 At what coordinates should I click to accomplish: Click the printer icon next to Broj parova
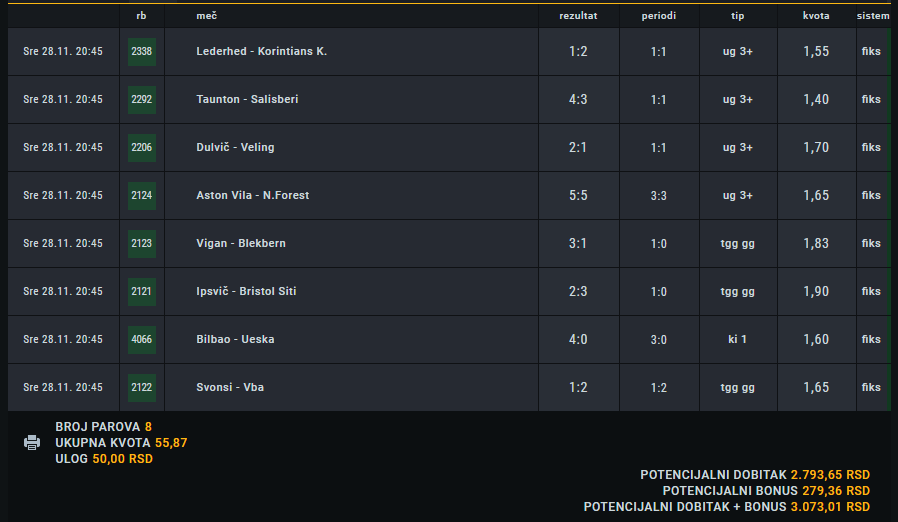tap(32, 442)
